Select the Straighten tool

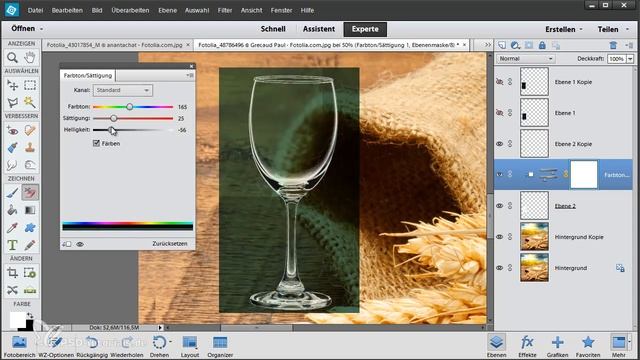[x=30, y=290]
